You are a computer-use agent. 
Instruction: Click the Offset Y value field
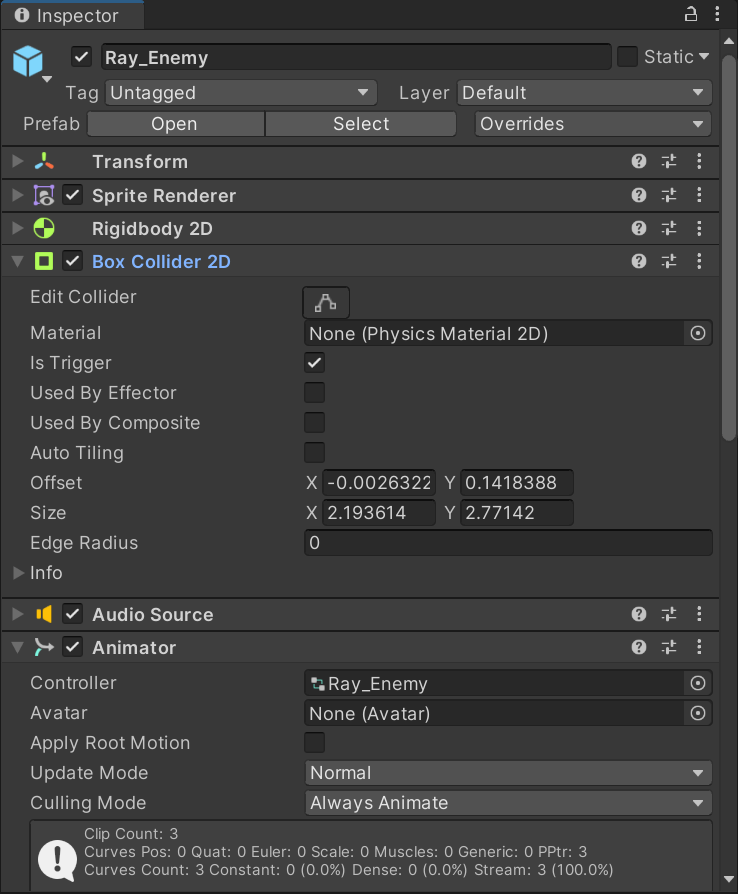pyautogui.click(x=517, y=483)
